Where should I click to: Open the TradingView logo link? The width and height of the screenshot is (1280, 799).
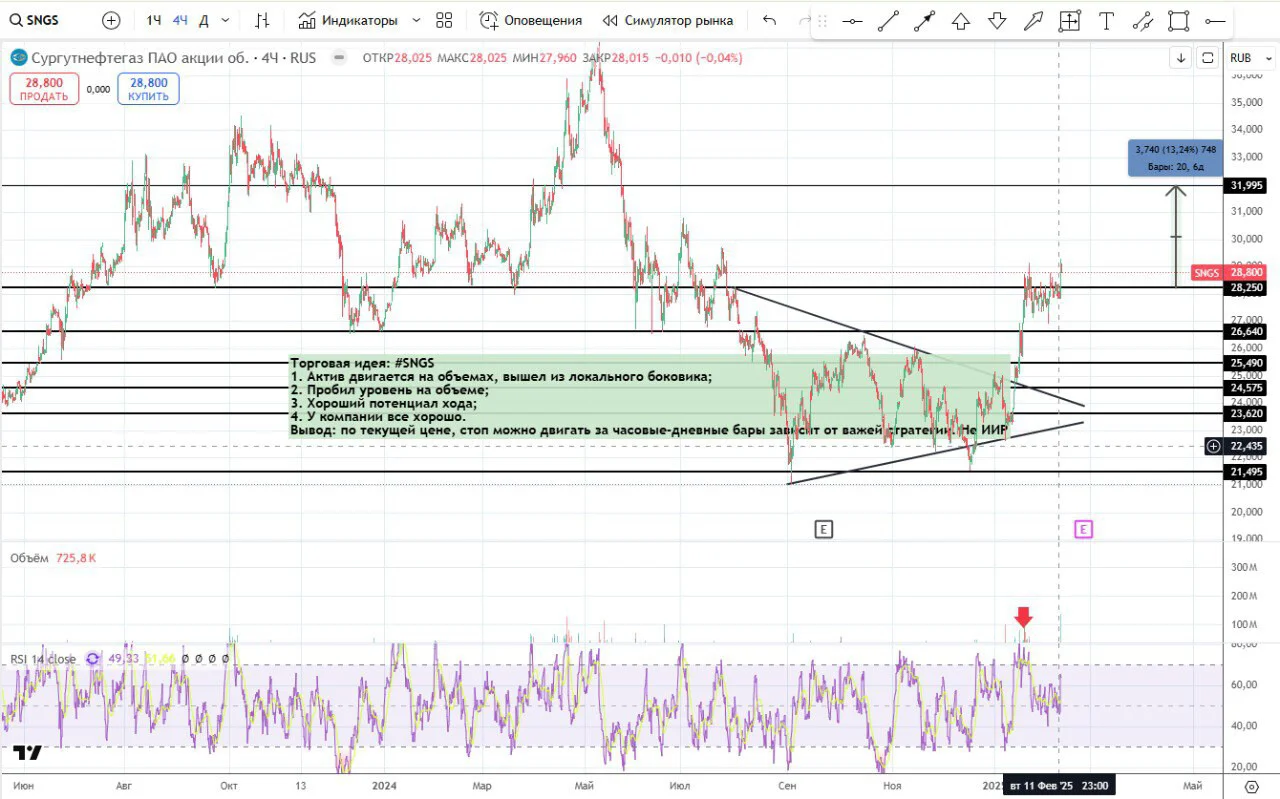(27, 753)
